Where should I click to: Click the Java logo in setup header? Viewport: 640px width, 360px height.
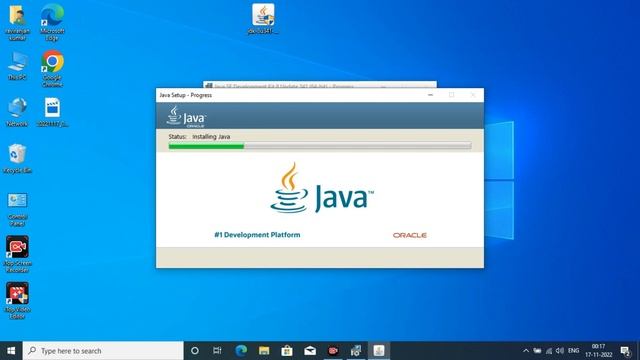click(x=186, y=117)
